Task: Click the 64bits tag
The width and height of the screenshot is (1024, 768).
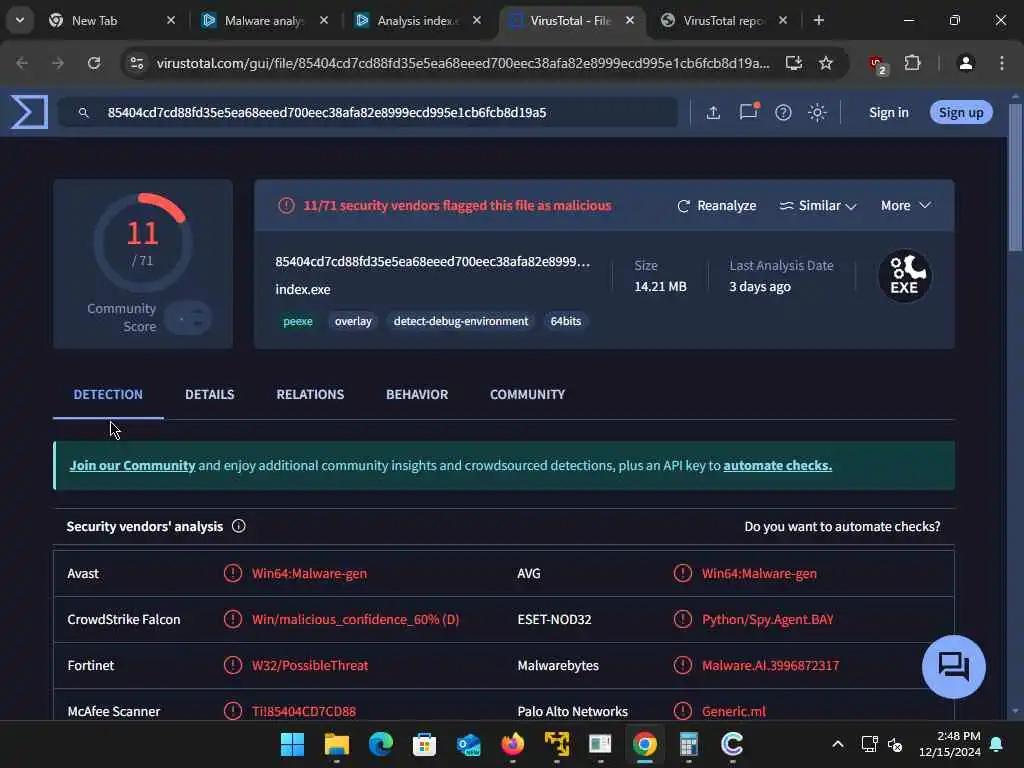Action: [566, 321]
